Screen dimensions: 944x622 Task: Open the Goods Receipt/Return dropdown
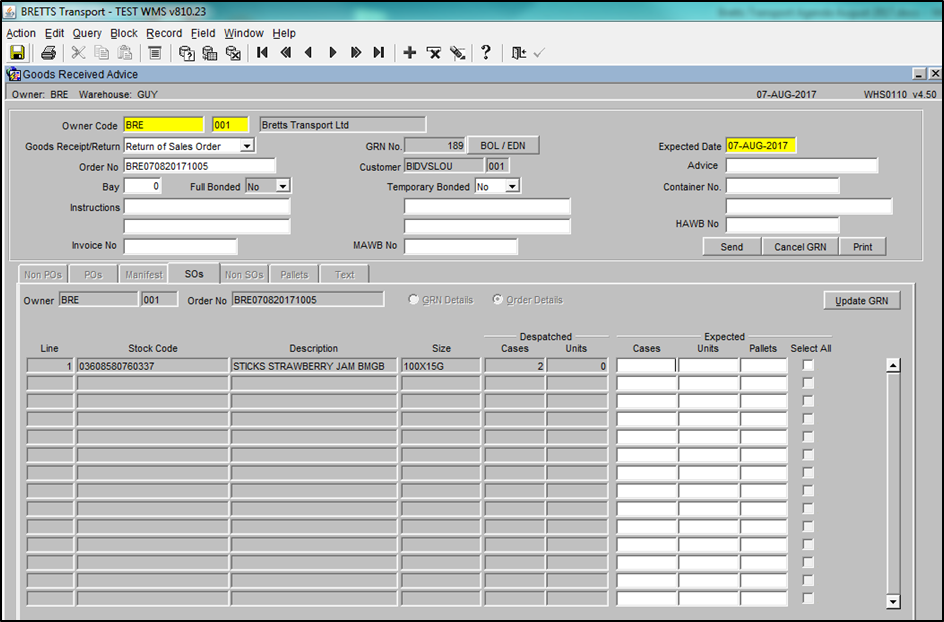click(x=247, y=146)
